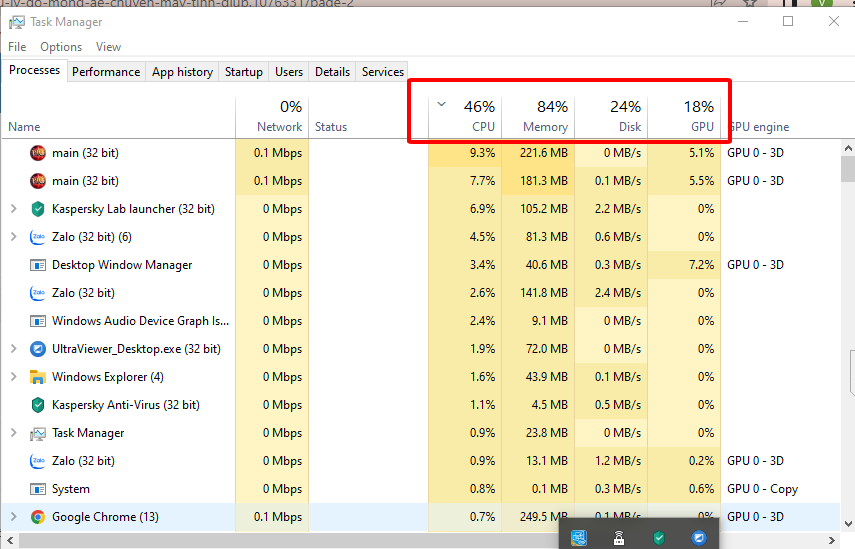The height and width of the screenshot is (549, 855).
Task: Click the Zalo (32 bit) (6) icon
Action: [38, 237]
